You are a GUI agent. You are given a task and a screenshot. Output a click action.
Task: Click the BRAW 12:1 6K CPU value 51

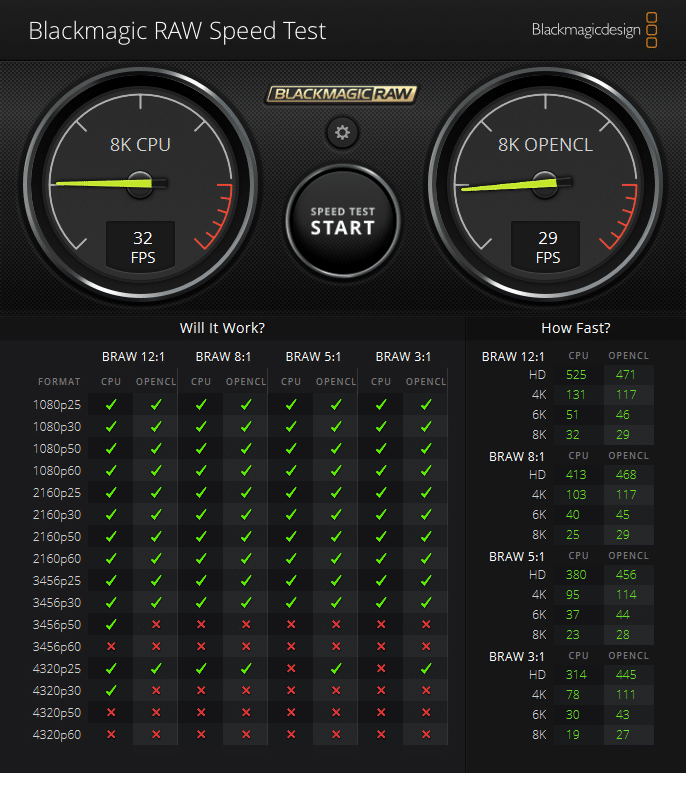point(572,415)
